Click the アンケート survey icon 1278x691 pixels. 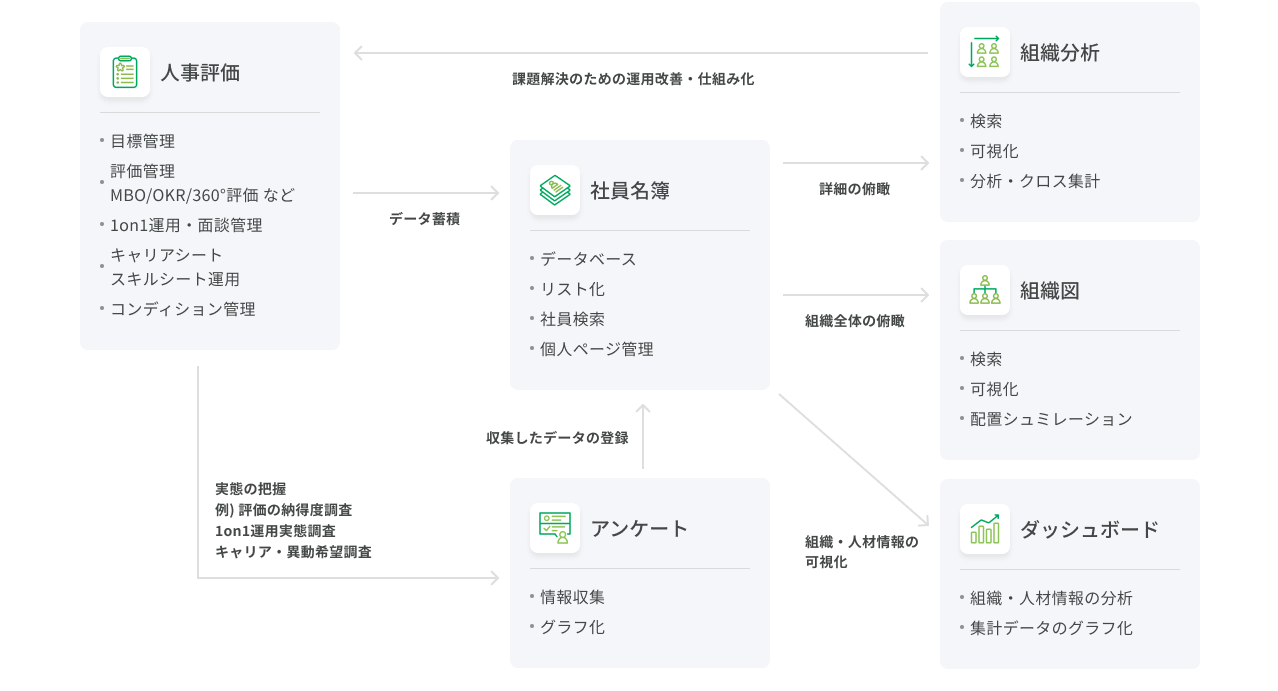point(555,528)
